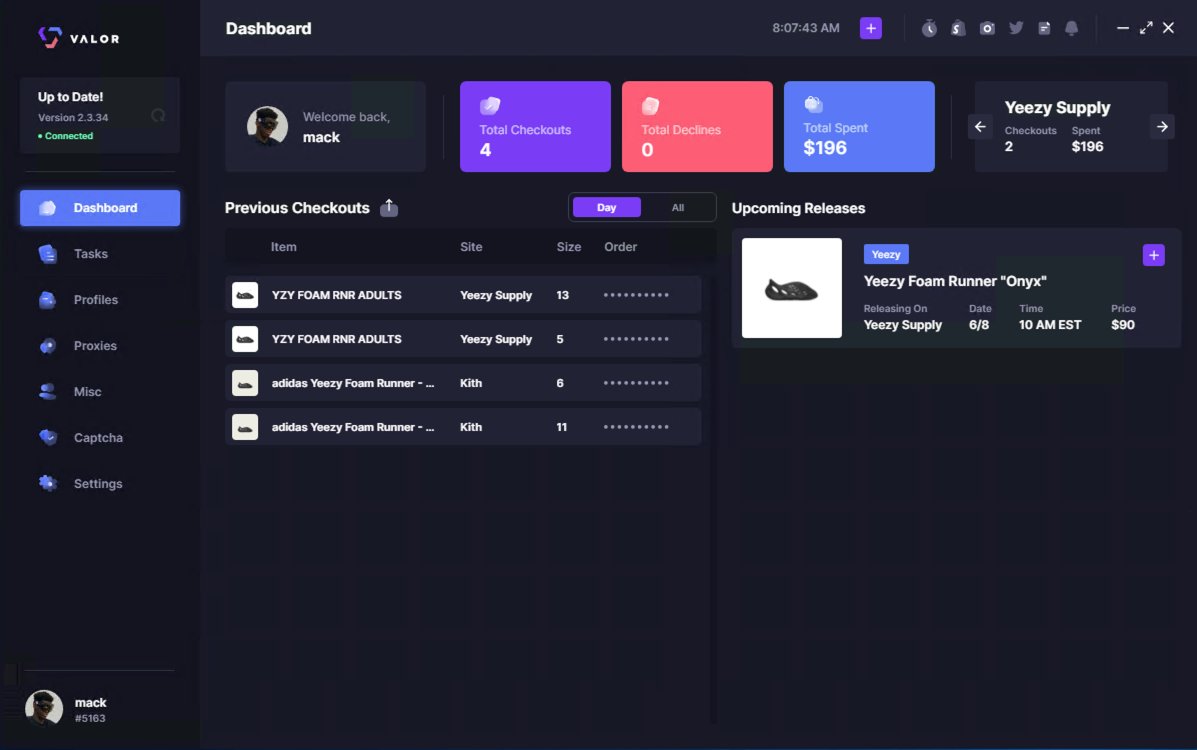Click the next site right arrow
The image size is (1197, 750).
pos(1162,127)
